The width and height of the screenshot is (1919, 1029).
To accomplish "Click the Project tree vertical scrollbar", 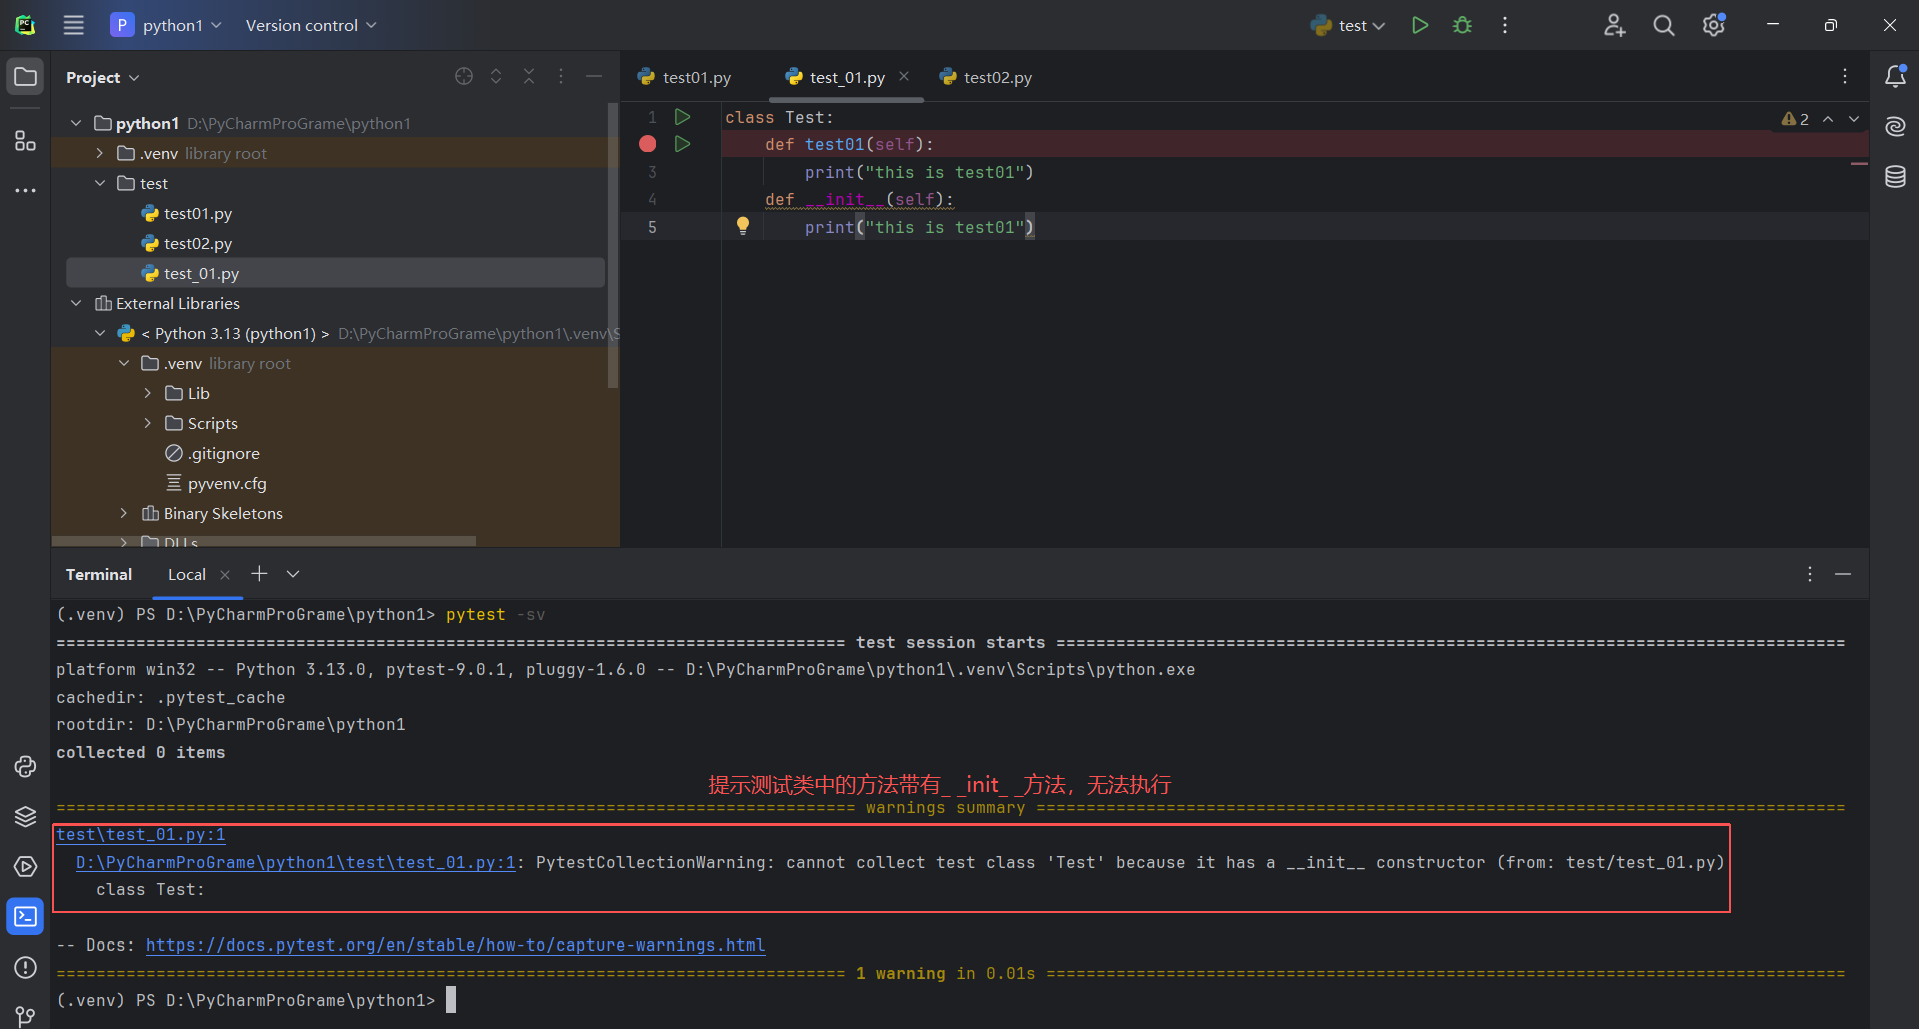I will point(613,245).
